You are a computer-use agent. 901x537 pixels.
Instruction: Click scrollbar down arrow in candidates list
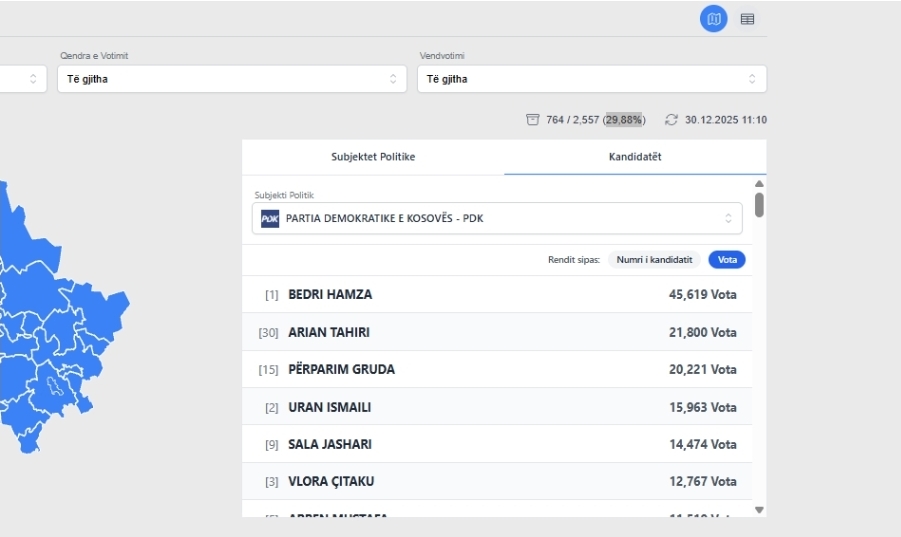(759, 510)
